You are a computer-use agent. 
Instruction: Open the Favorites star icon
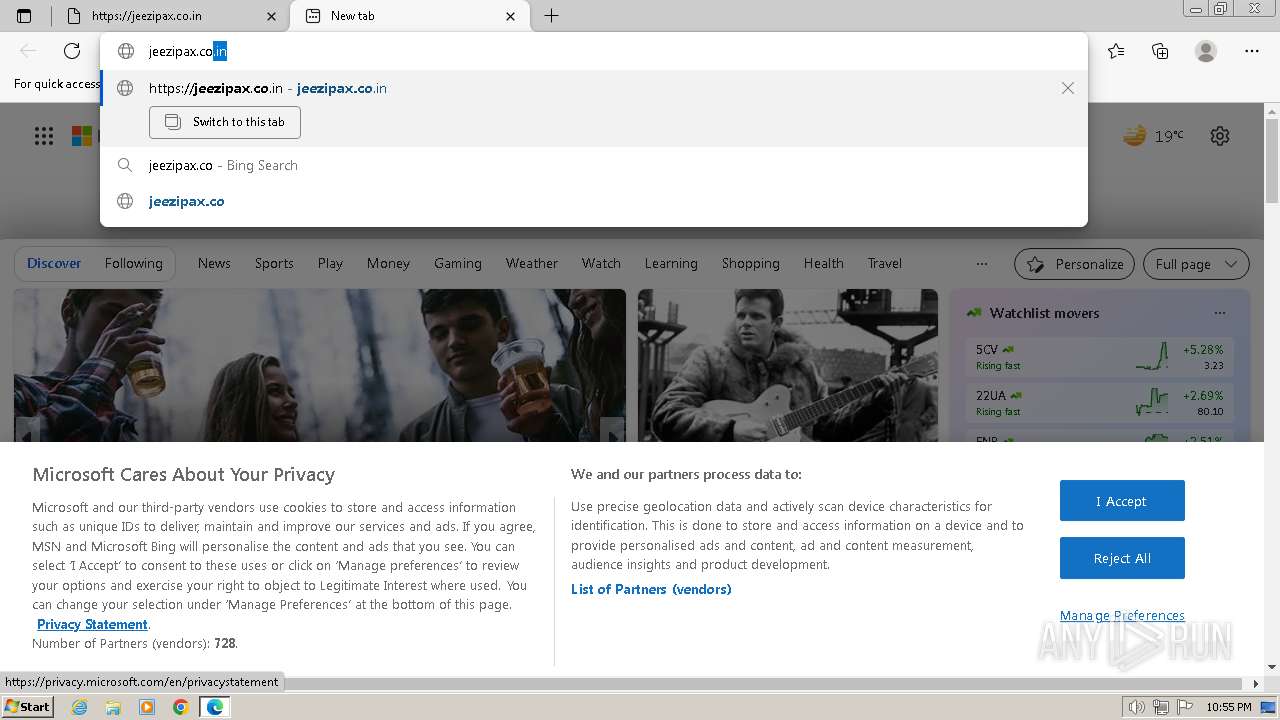pos(1116,51)
